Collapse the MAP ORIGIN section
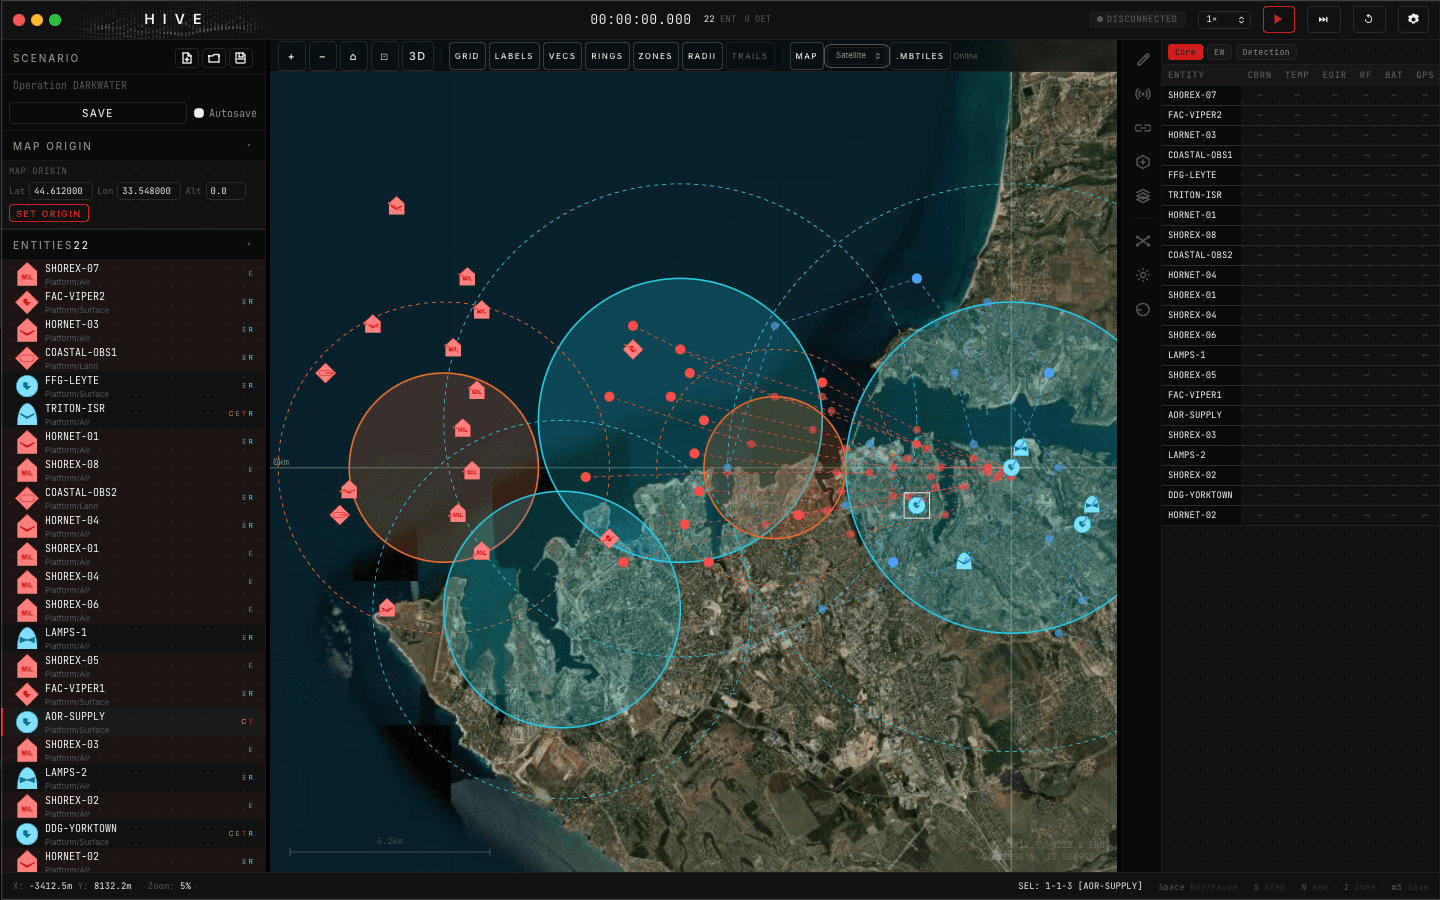Screen dimensions: 1440x900 coord(248,146)
